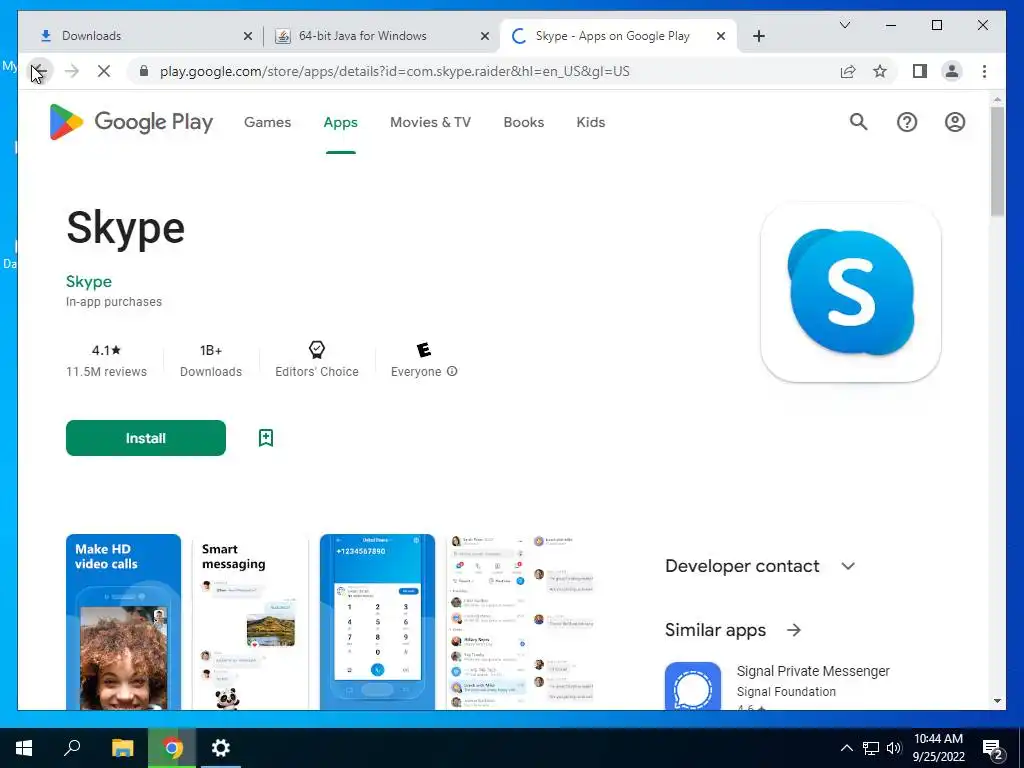Open the Smart messaging screenshot
The image size is (1024, 768).
[250, 622]
